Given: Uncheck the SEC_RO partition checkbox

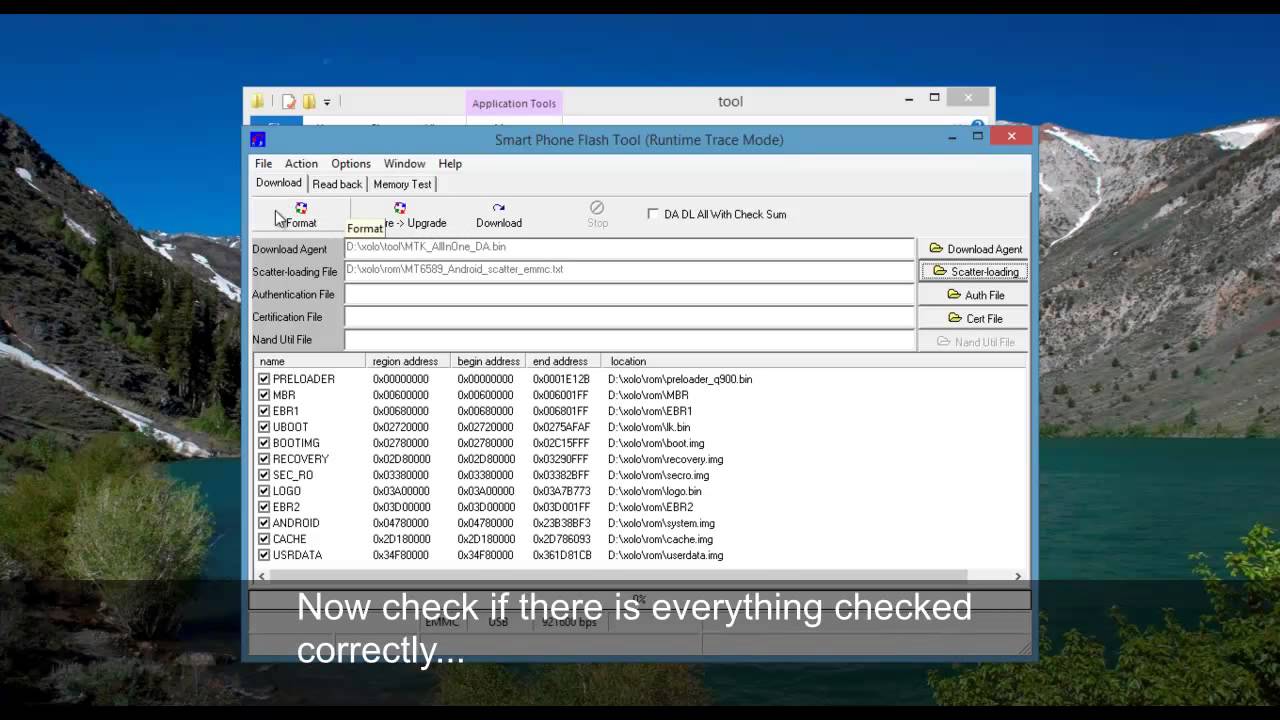Looking at the screenshot, I should [264, 475].
